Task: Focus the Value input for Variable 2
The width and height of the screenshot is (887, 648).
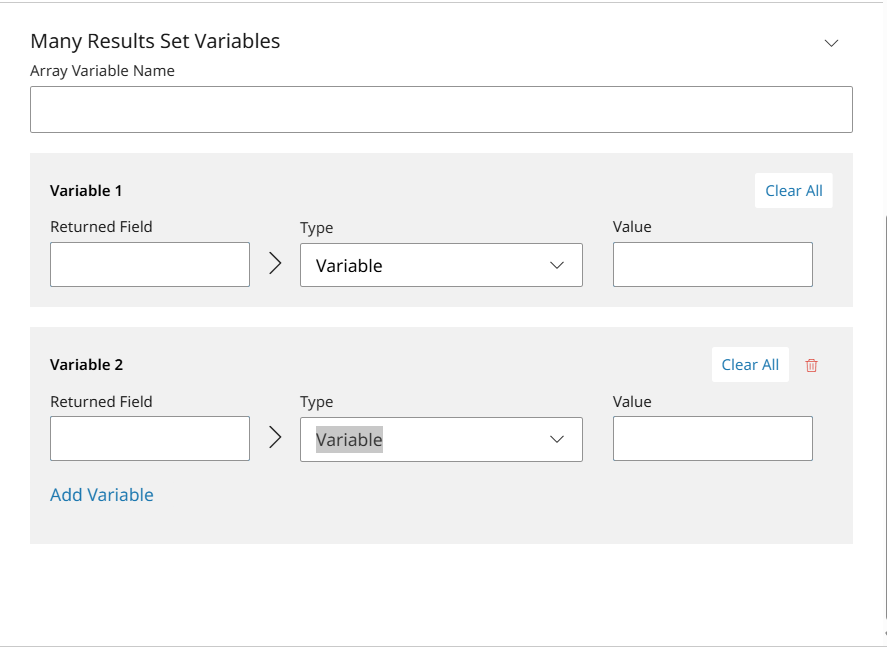Action: point(713,439)
